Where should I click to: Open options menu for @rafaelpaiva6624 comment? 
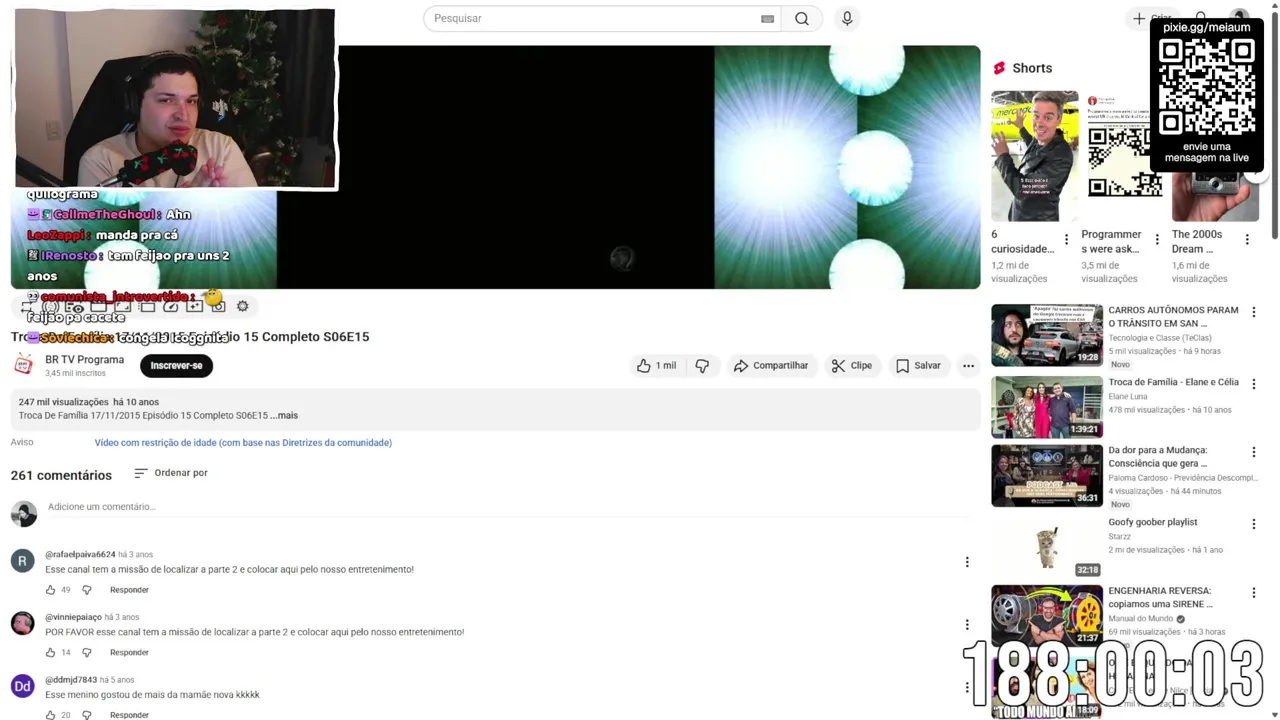coord(967,562)
